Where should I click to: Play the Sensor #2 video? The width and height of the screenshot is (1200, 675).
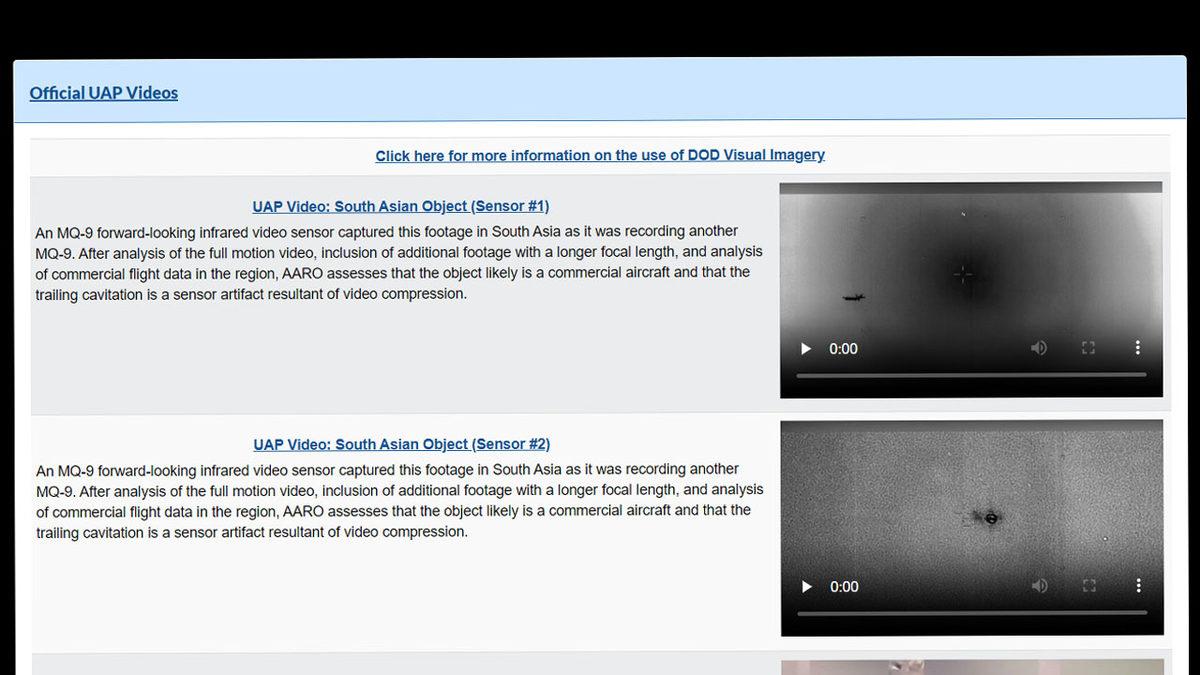pyautogui.click(x=807, y=587)
